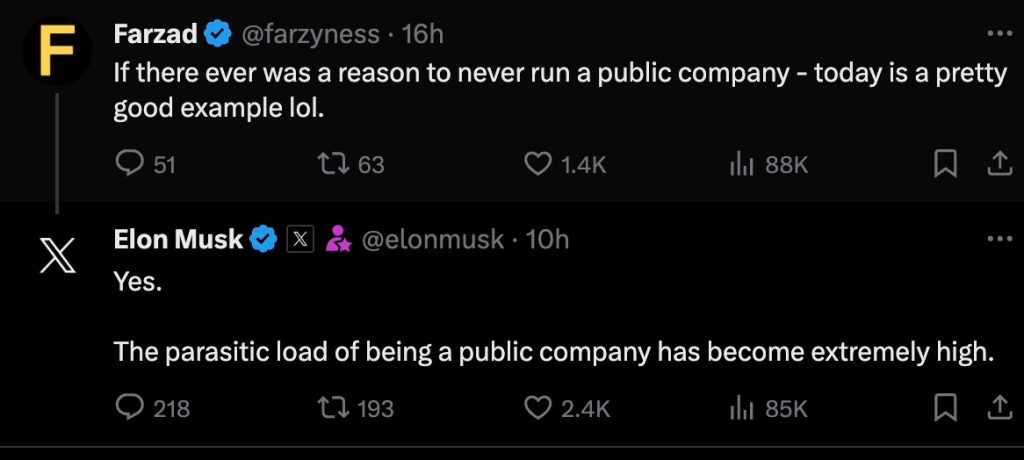Repost Farzad's tweet
Image resolution: width=1024 pixels, height=460 pixels.
(x=330, y=164)
